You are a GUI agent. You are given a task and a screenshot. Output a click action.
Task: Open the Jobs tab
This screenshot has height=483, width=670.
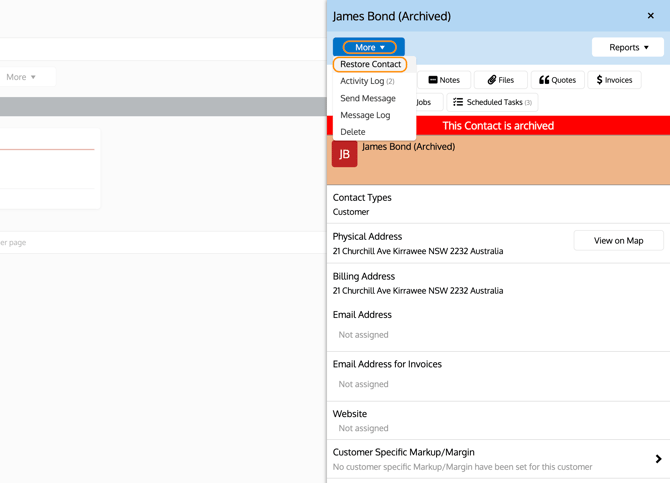pos(429,102)
